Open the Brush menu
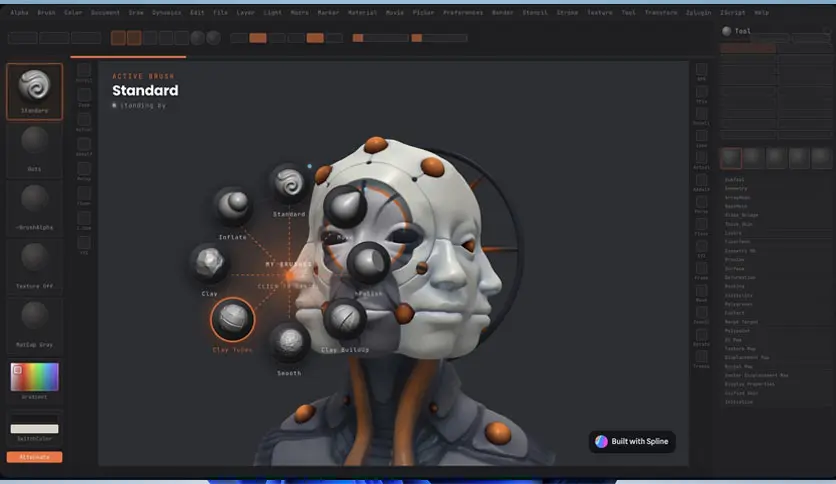Viewport: 836px width, 484px height. tap(46, 12)
